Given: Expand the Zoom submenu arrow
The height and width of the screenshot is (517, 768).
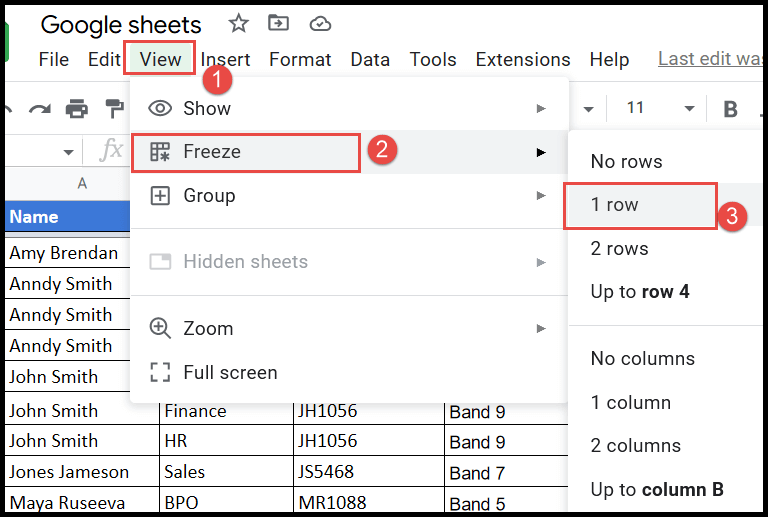Looking at the screenshot, I should coord(541,328).
